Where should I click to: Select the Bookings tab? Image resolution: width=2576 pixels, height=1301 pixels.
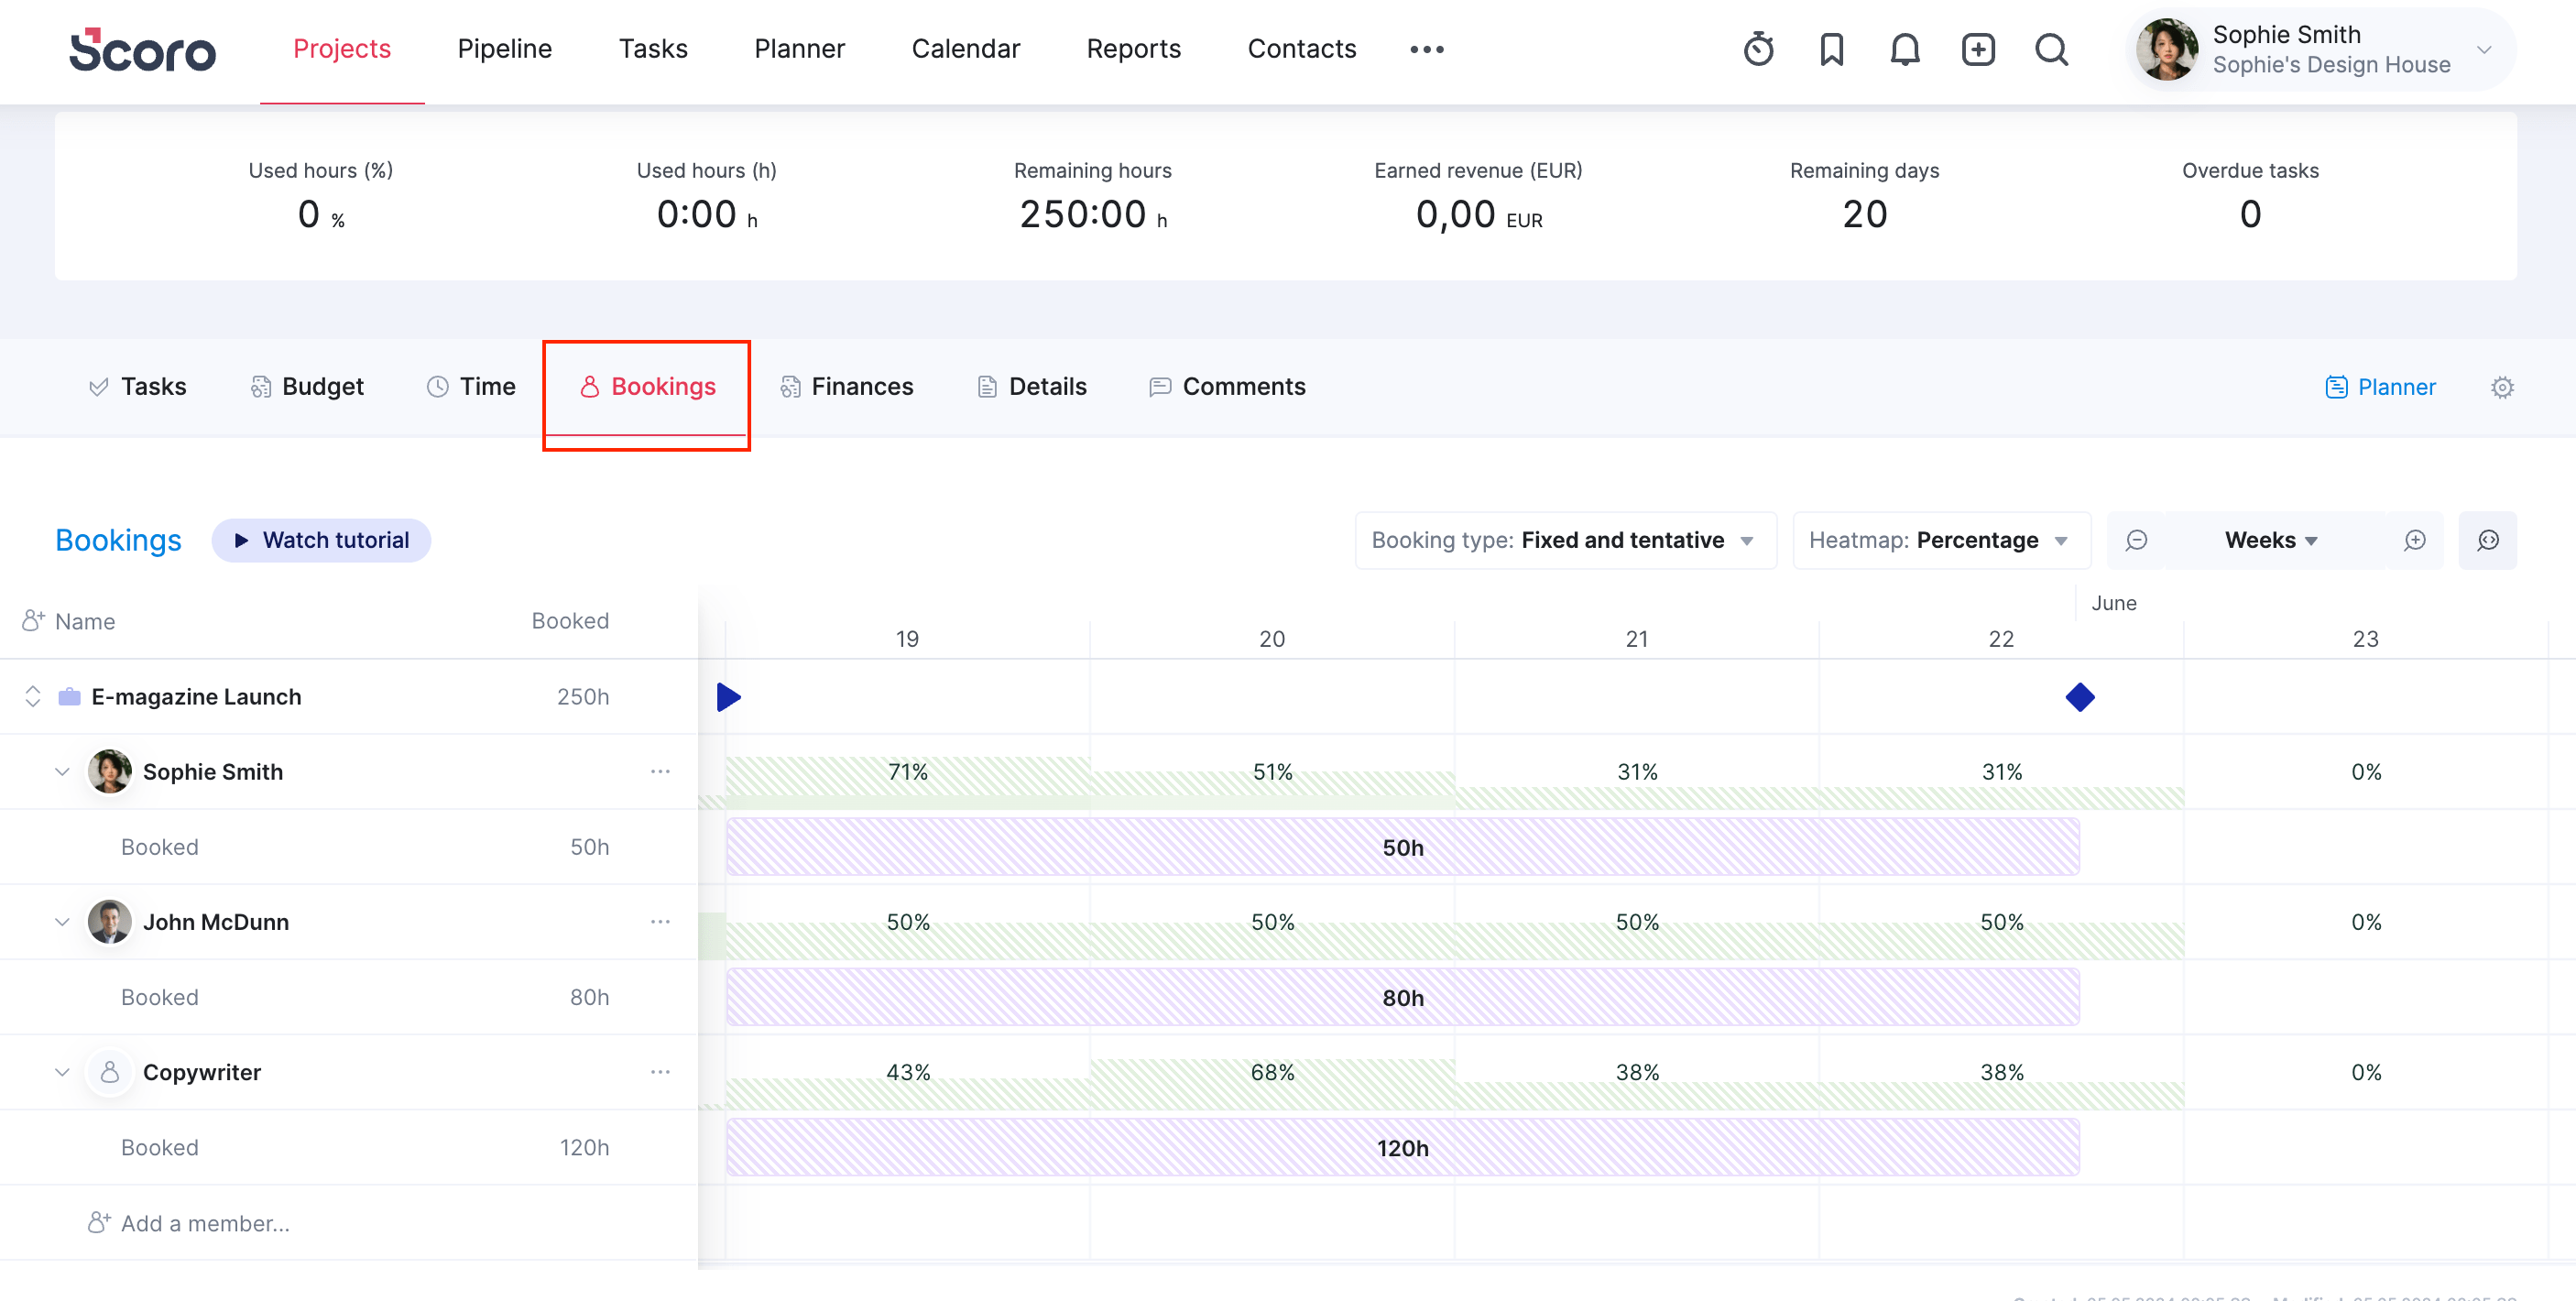pyautogui.click(x=647, y=387)
